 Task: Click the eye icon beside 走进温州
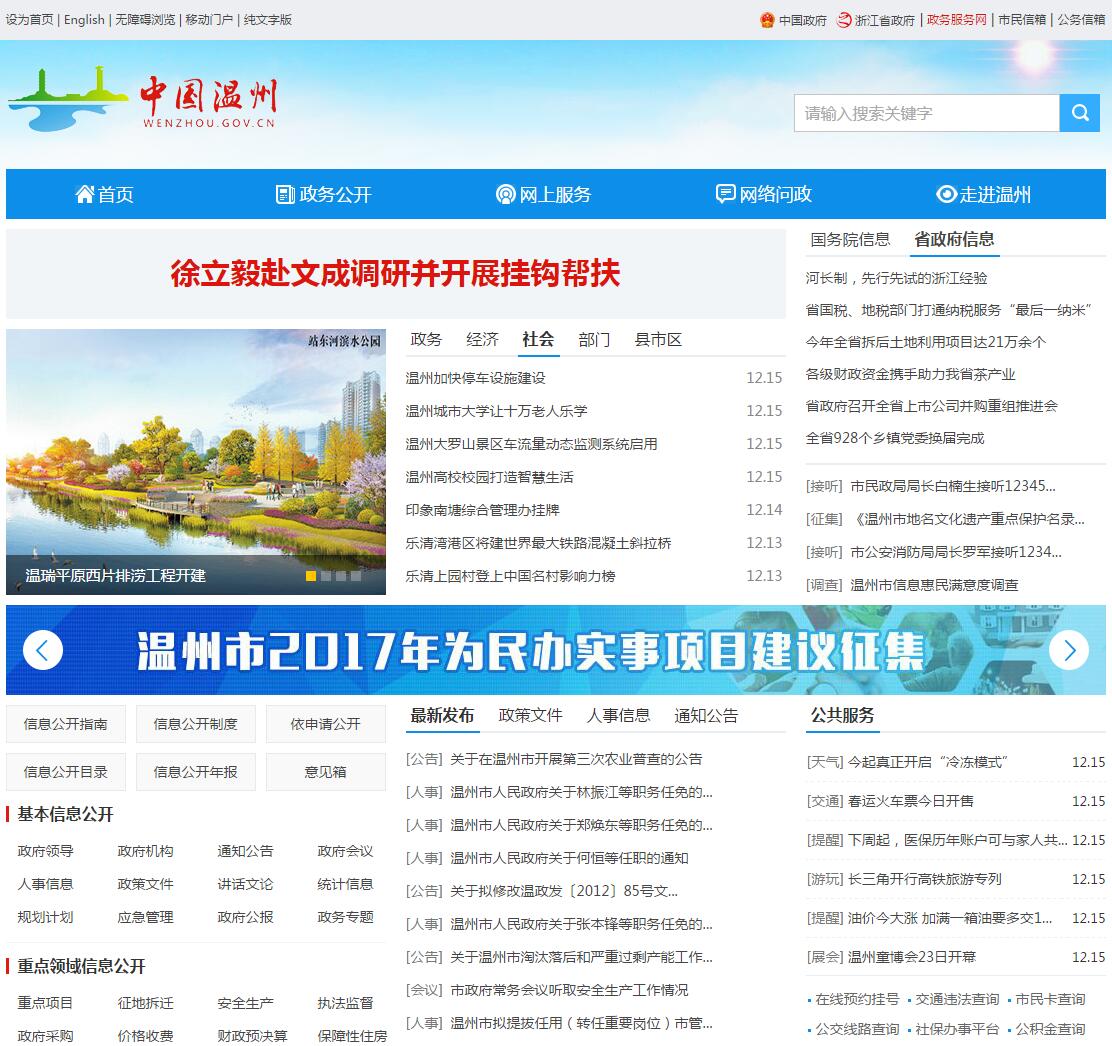pyautogui.click(x=946, y=194)
